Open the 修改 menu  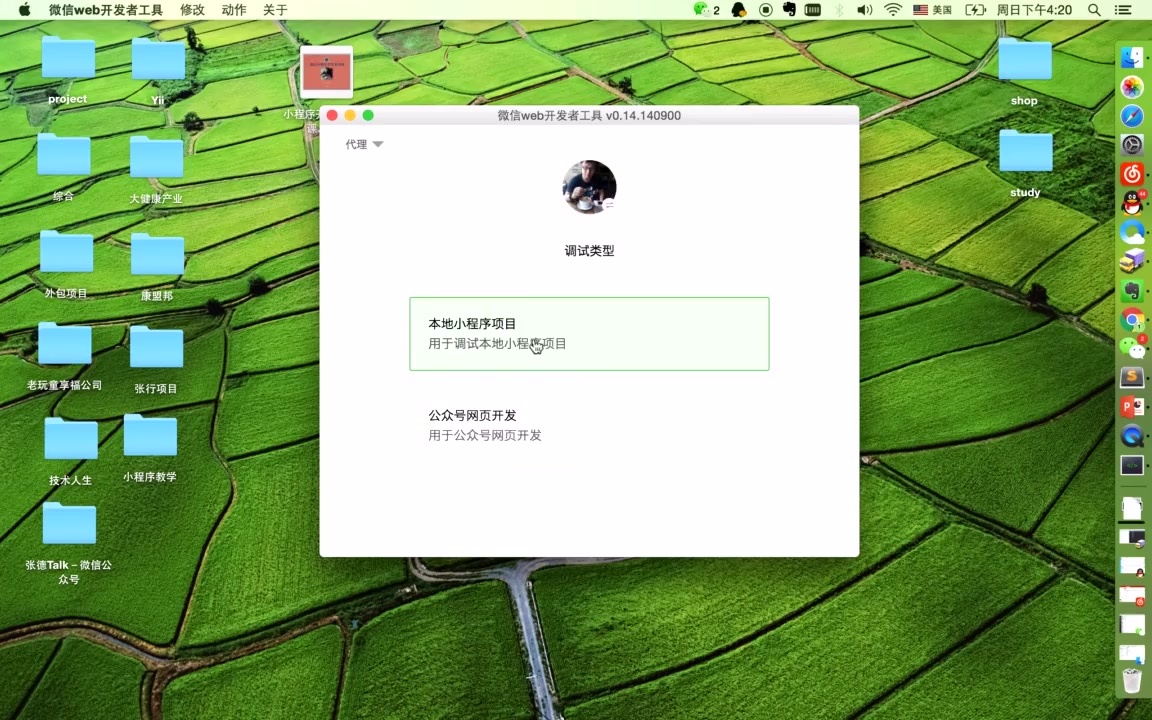tap(192, 10)
